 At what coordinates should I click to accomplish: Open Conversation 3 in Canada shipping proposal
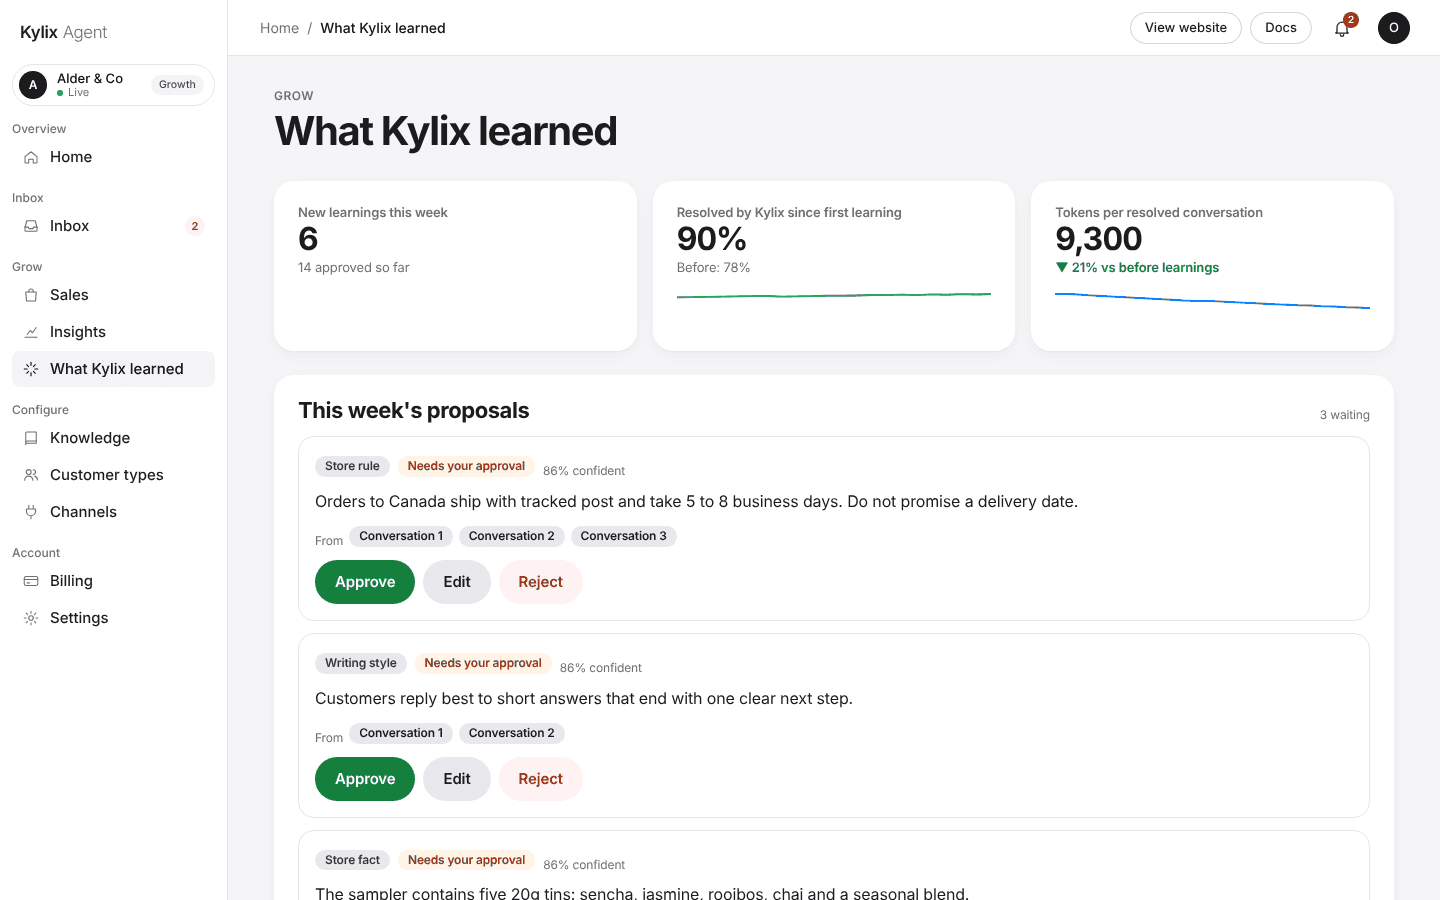coord(623,536)
